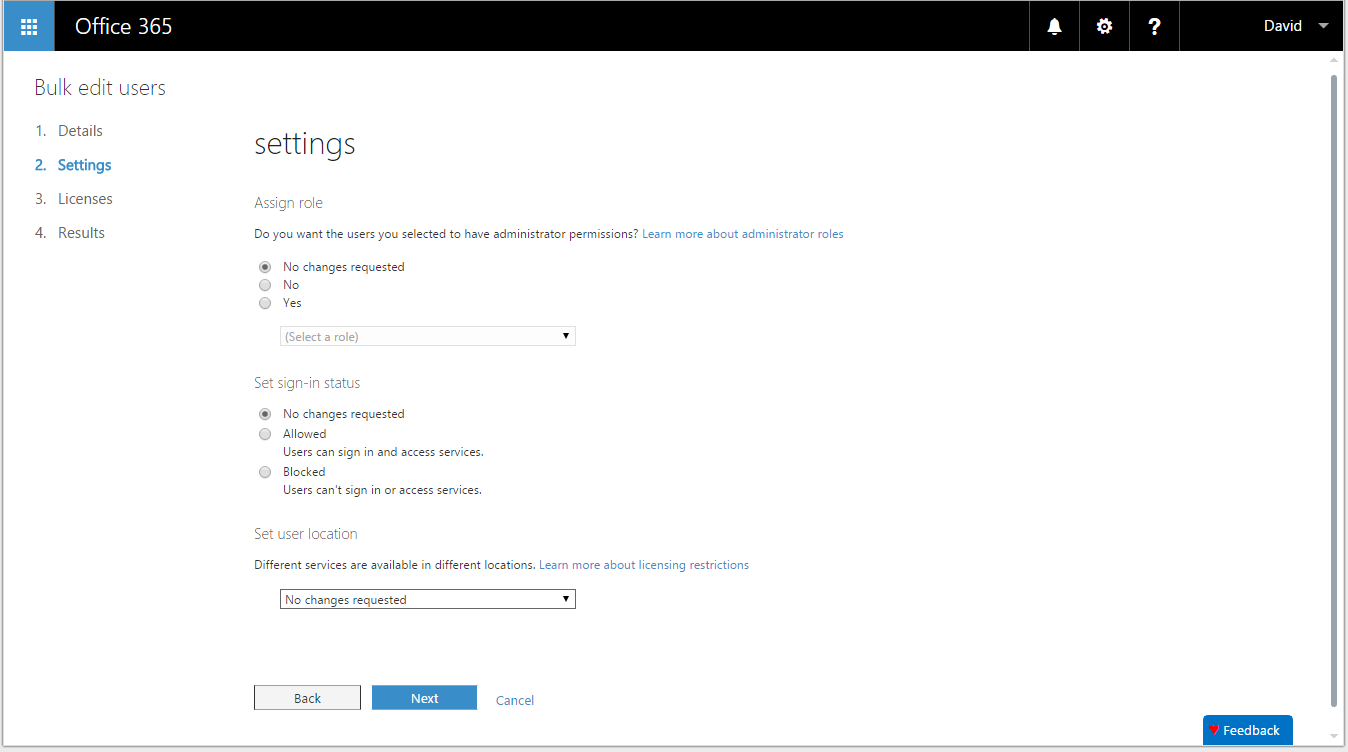
Task: Go to the Results step
Action: pos(81,233)
